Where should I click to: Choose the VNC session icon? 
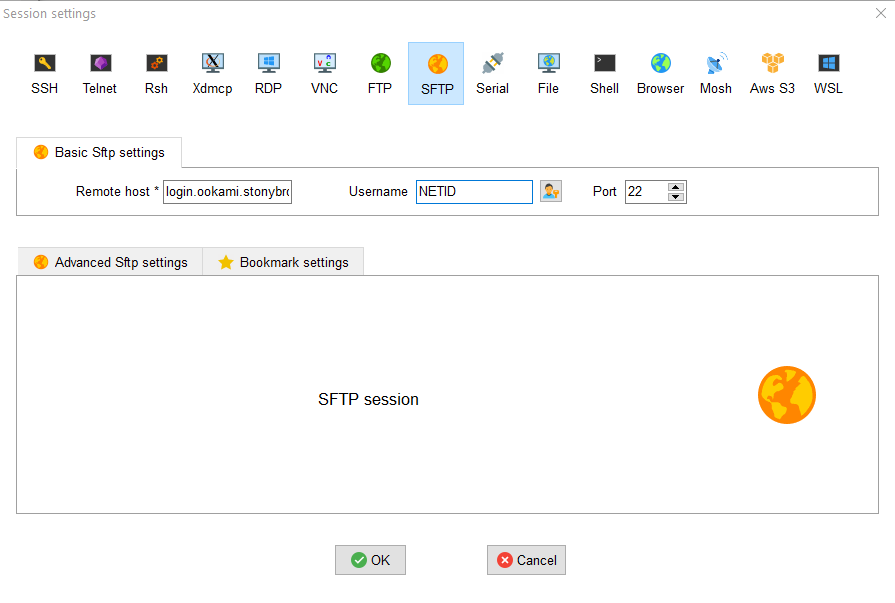(324, 73)
